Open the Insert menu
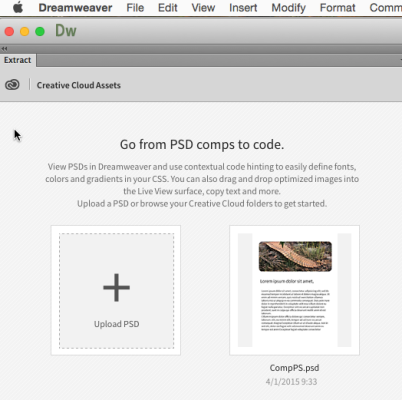Viewport: 402px width, 400px height. click(x=243, y=8)
